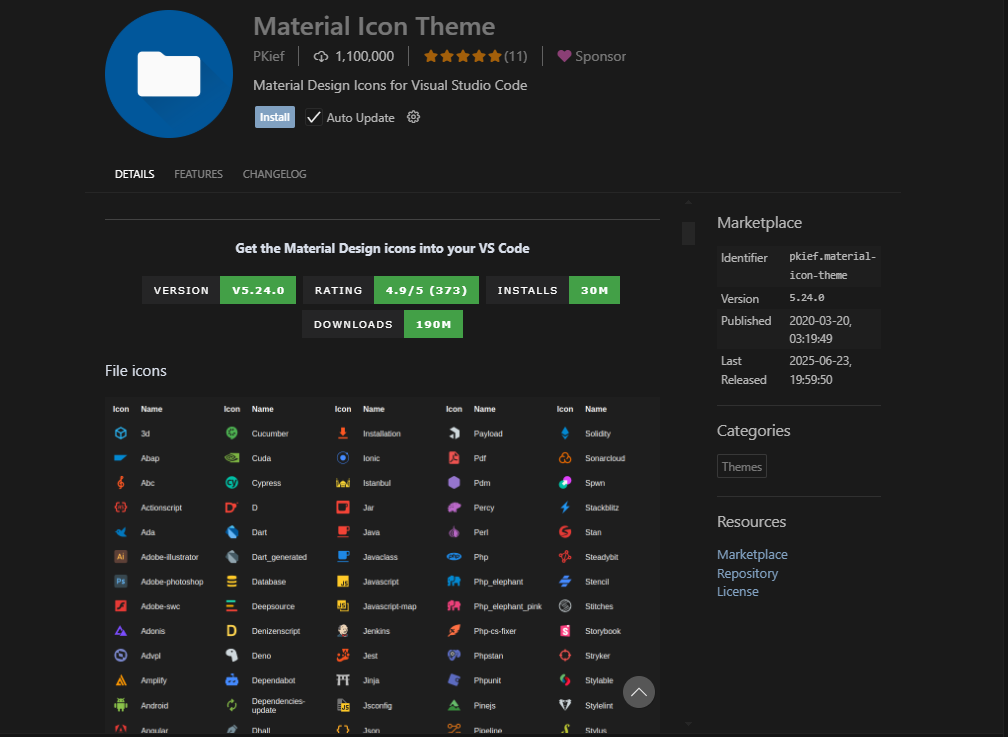Viewport: 1008px width, 737px height.
Task: Click the Cypress file icon
Action: (x=232, y=483)
